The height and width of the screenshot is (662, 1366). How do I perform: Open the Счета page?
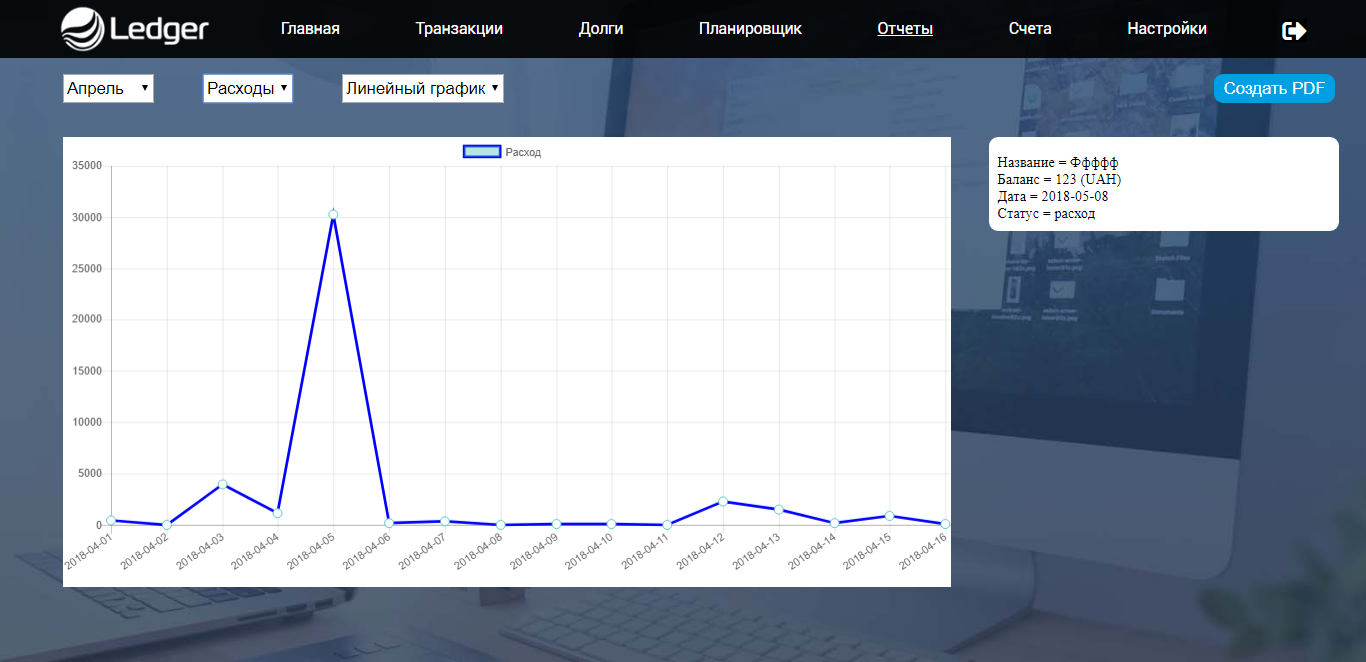tap(1030, 29)
